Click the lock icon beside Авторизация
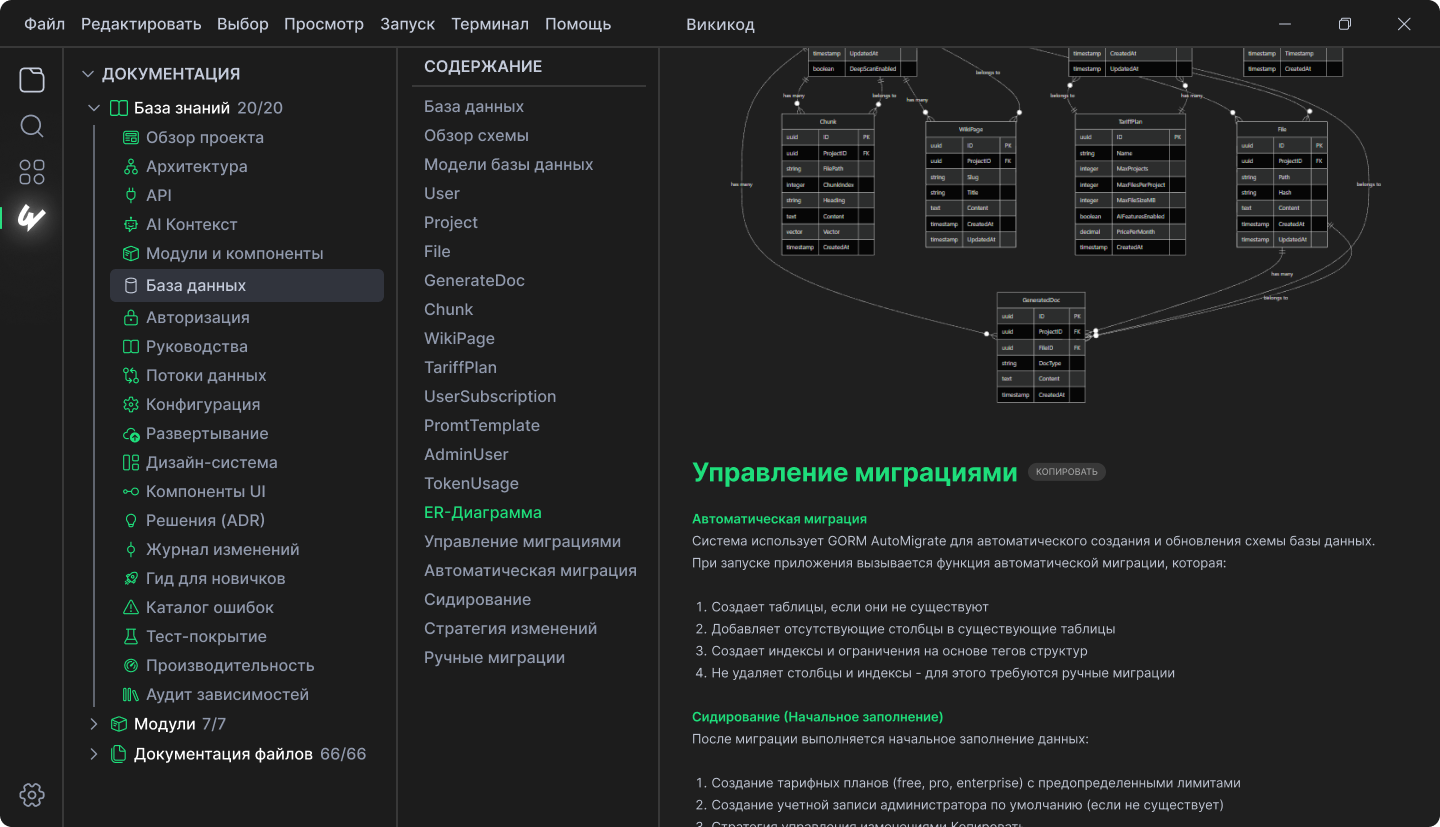The image size is (1440, 827). [x=130, y=318]
